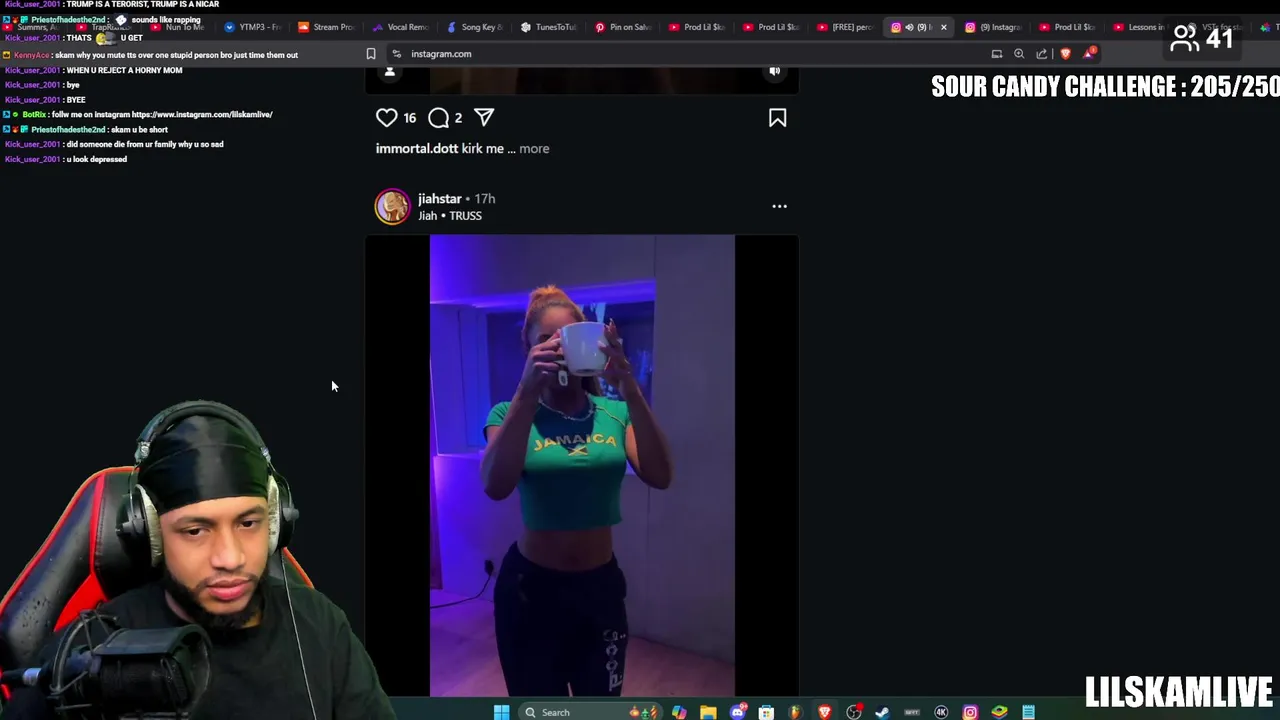
Task: Open the Instagram app taskbar icon
Action: tap(970, 712)
